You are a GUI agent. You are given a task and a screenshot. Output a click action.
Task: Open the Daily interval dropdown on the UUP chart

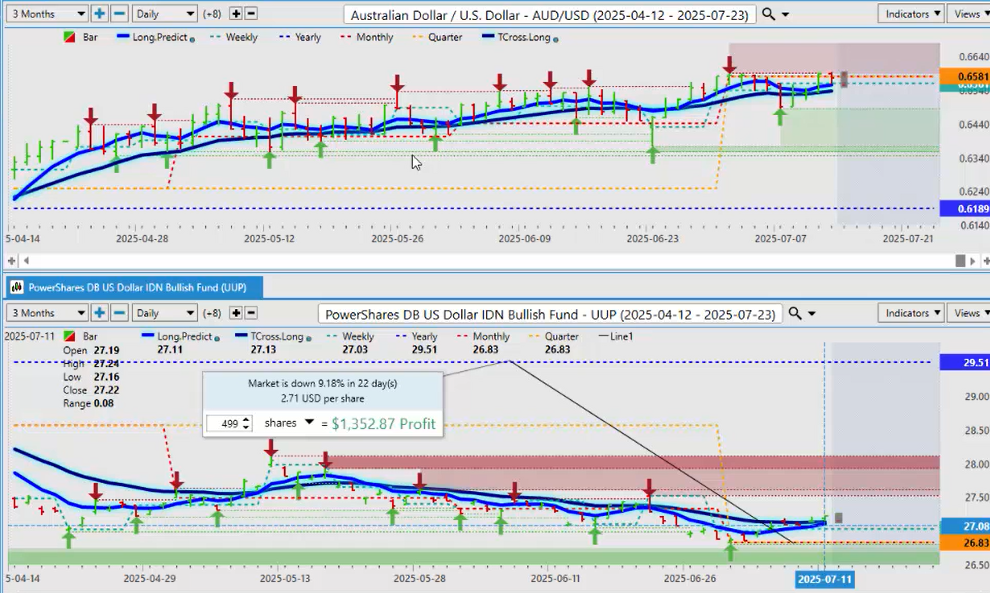tap(165, 313)
